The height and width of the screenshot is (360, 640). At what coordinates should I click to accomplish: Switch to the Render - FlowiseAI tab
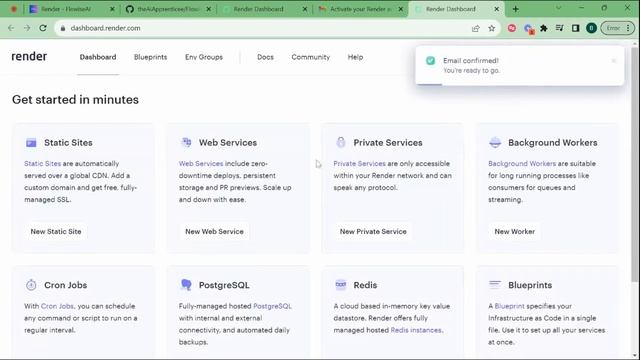(x=71, y=9)
